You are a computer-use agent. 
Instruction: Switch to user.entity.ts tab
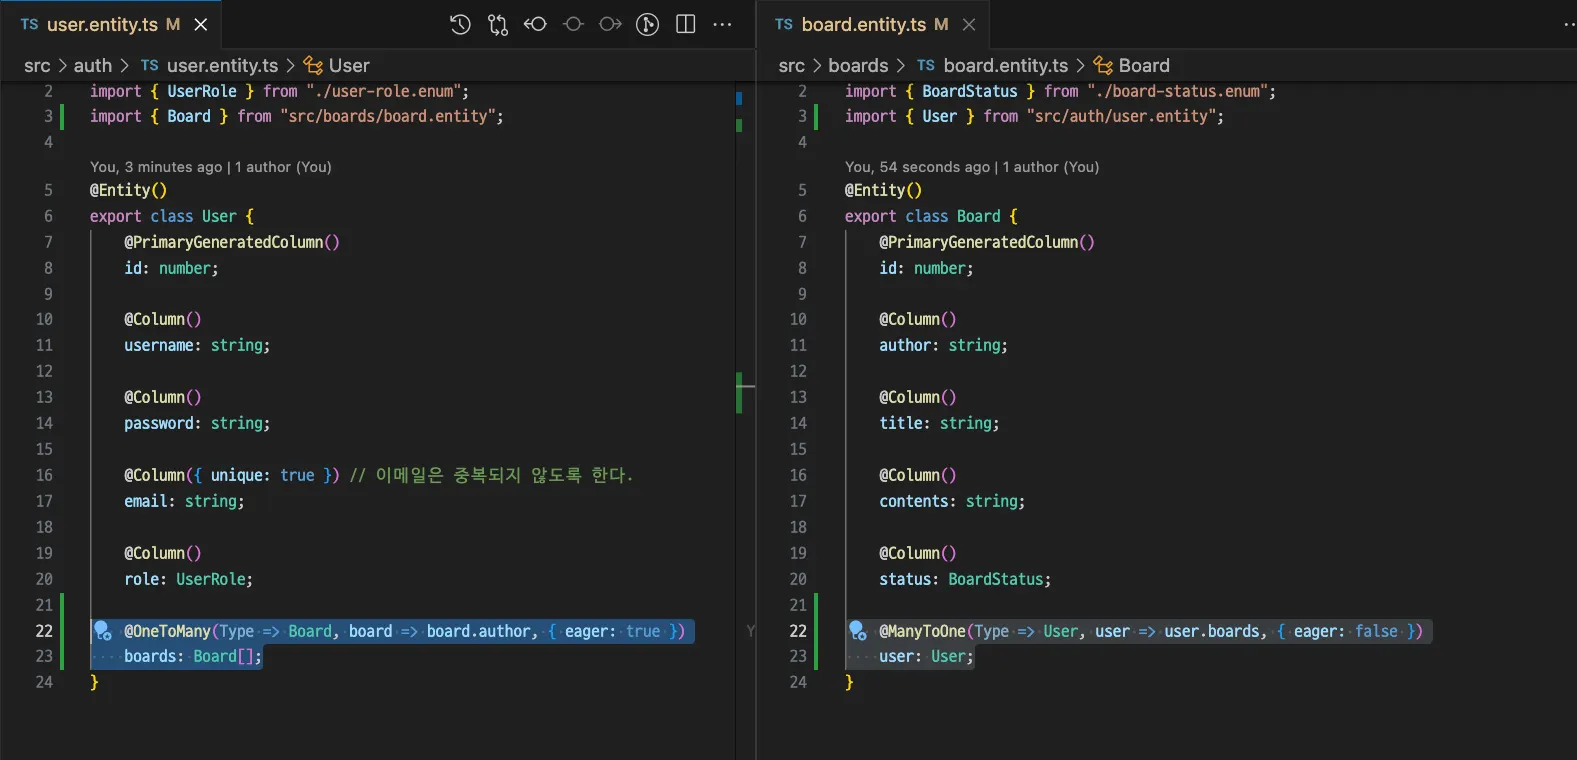(x=101, y=24)
